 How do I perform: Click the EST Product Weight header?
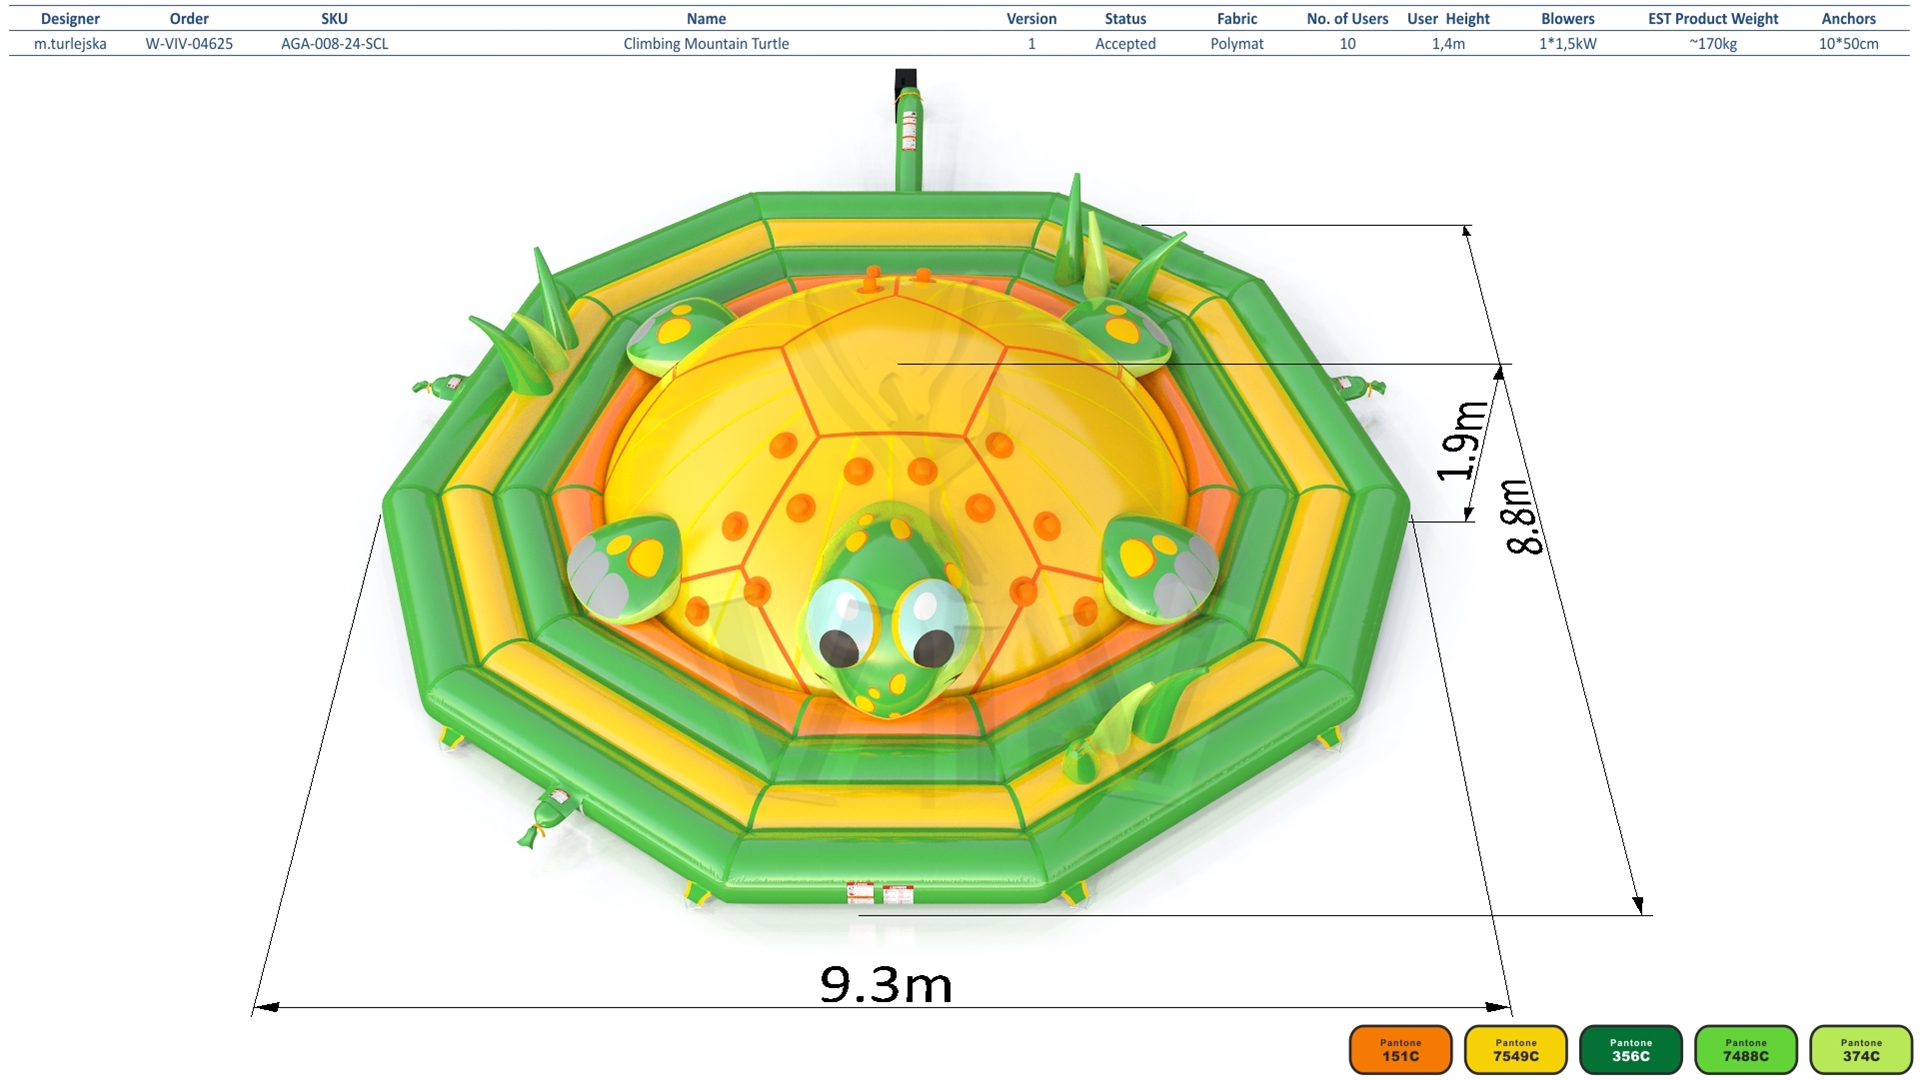point(1713,19)
